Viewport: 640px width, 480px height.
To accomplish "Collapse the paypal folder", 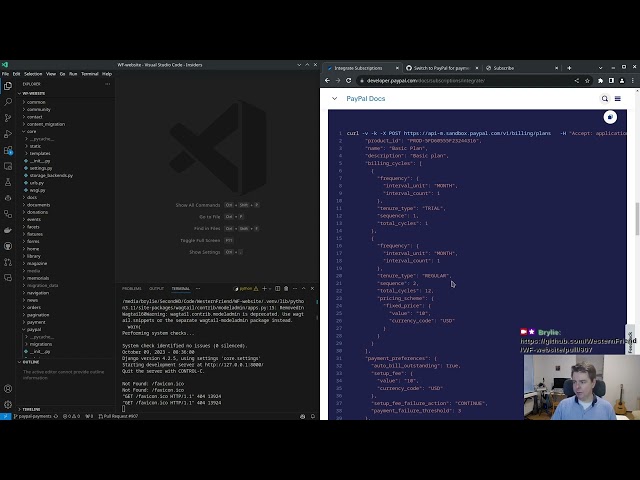I will tap(34, 329).
